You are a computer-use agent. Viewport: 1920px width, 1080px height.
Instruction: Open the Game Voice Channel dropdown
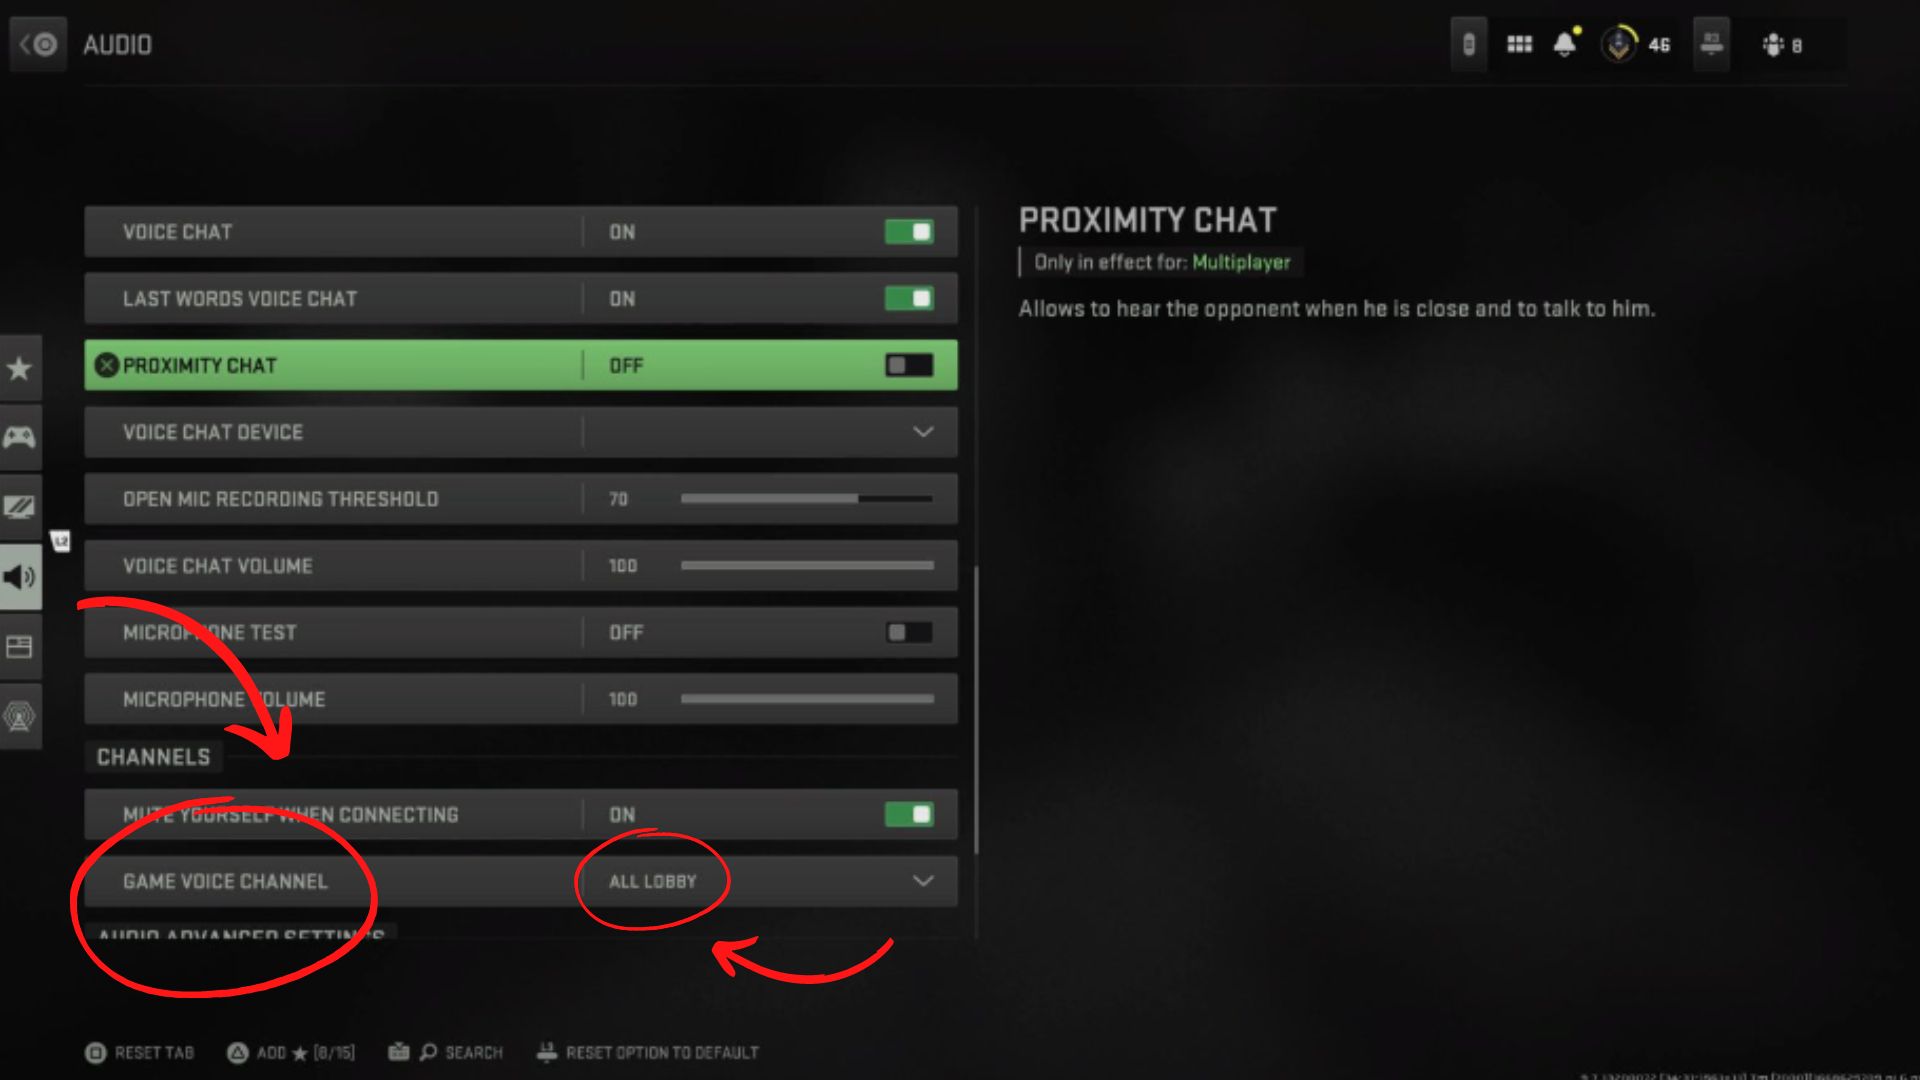pyautogui.click(x=923, y=881)
